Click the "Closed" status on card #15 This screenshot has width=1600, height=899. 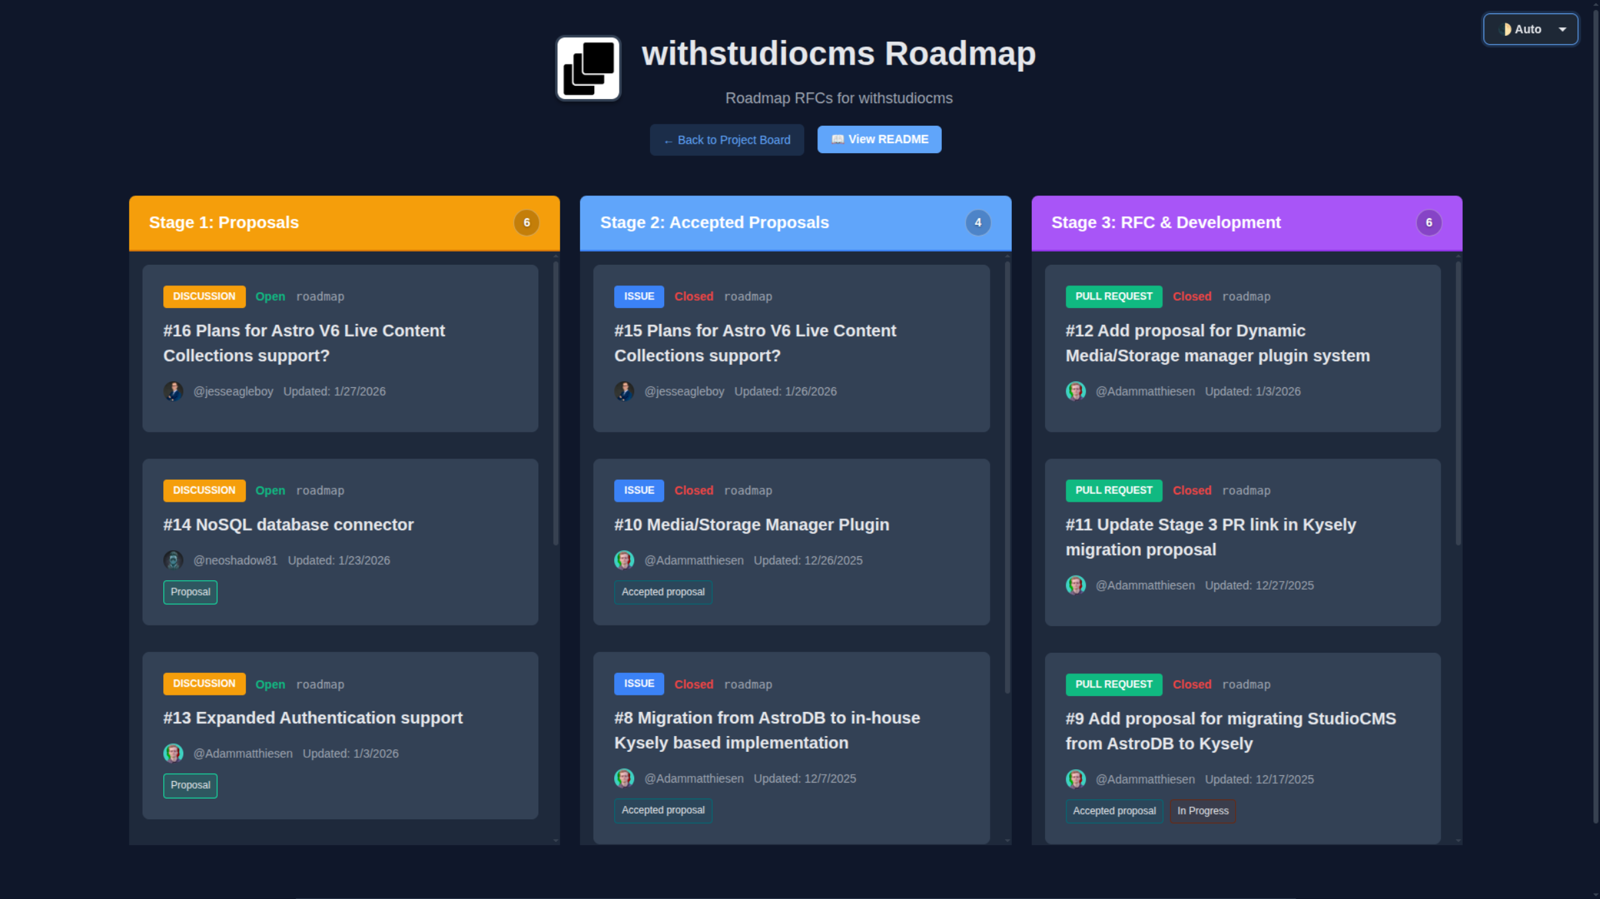694,297
